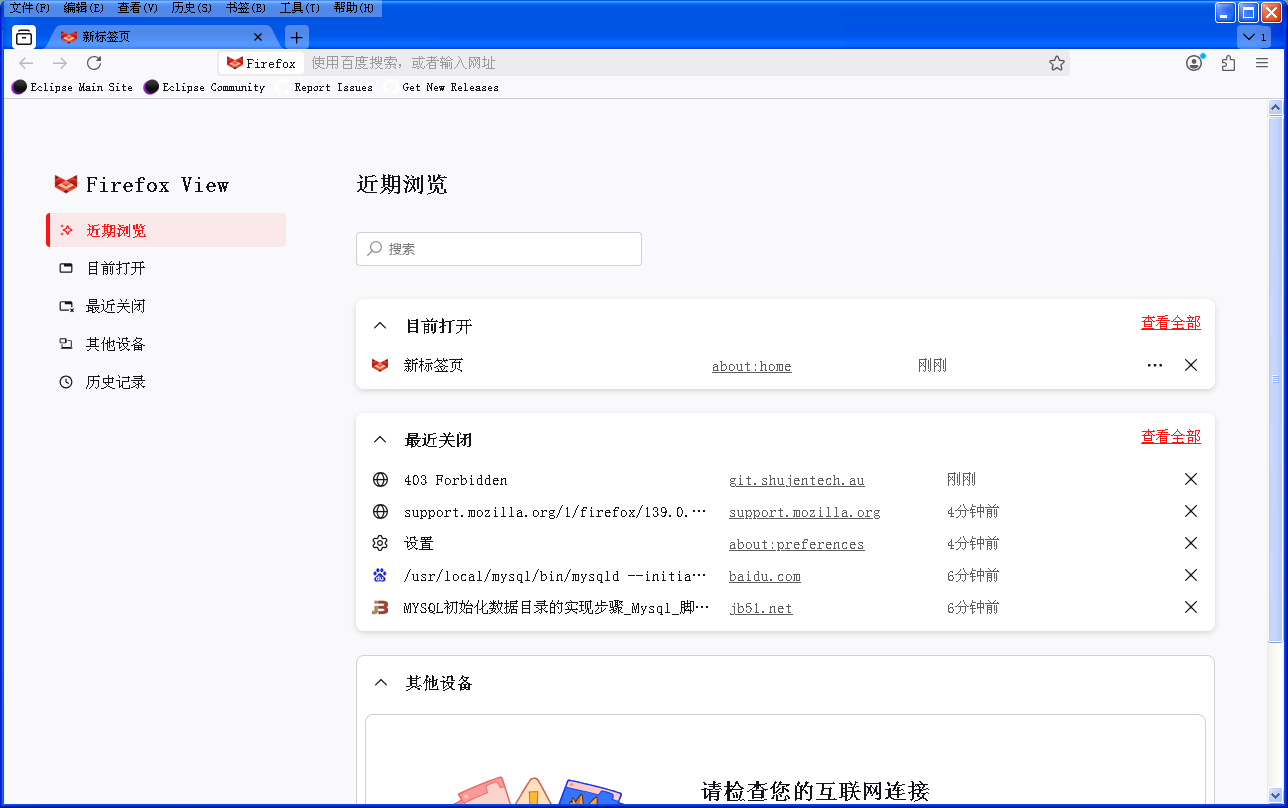The image size is (1288, 808).
Task: Click scrollbar up arrow
Action: [1275, 107]
